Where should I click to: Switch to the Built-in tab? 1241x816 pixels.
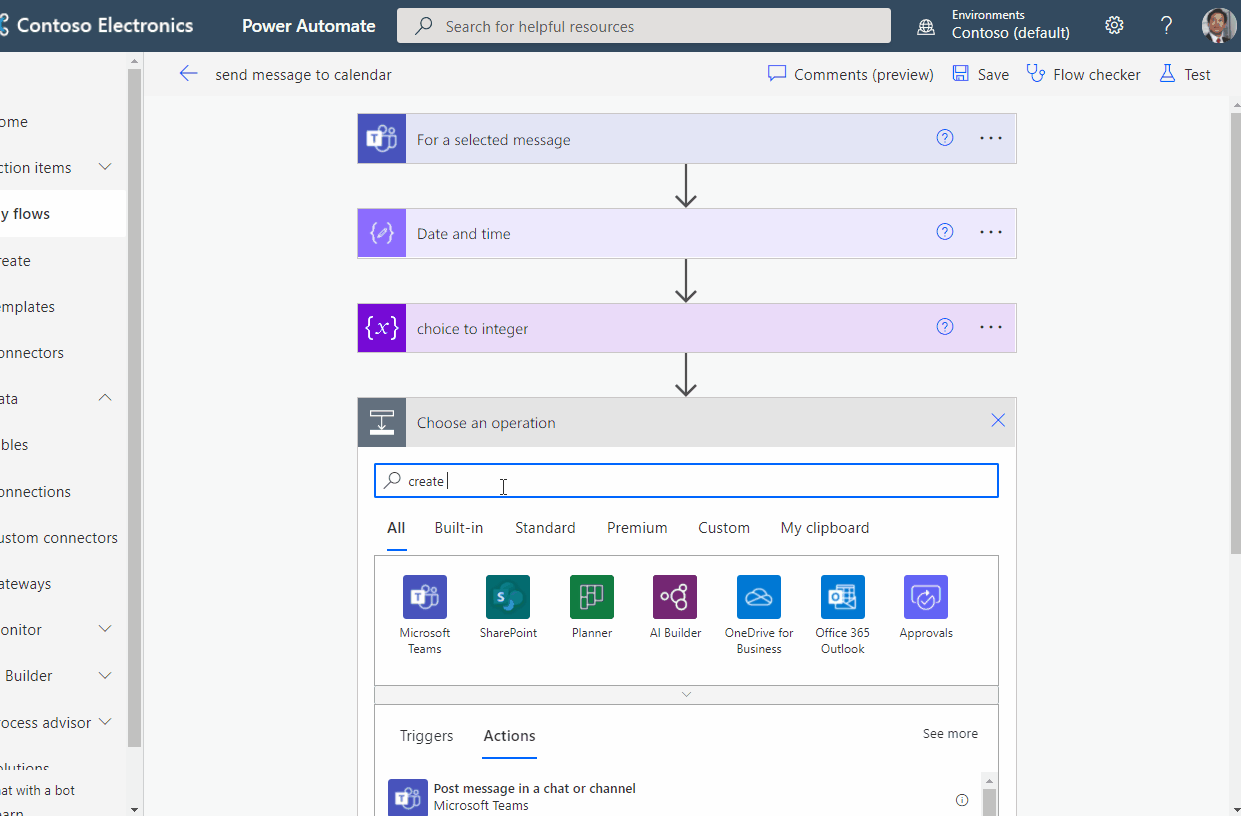[459, 528]
